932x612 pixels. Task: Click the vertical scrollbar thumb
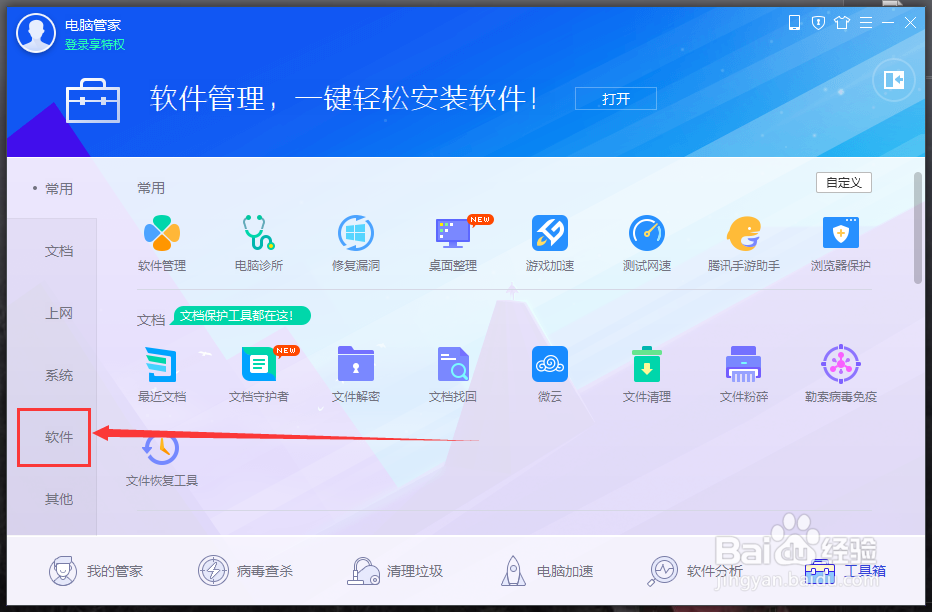[918, 228]
